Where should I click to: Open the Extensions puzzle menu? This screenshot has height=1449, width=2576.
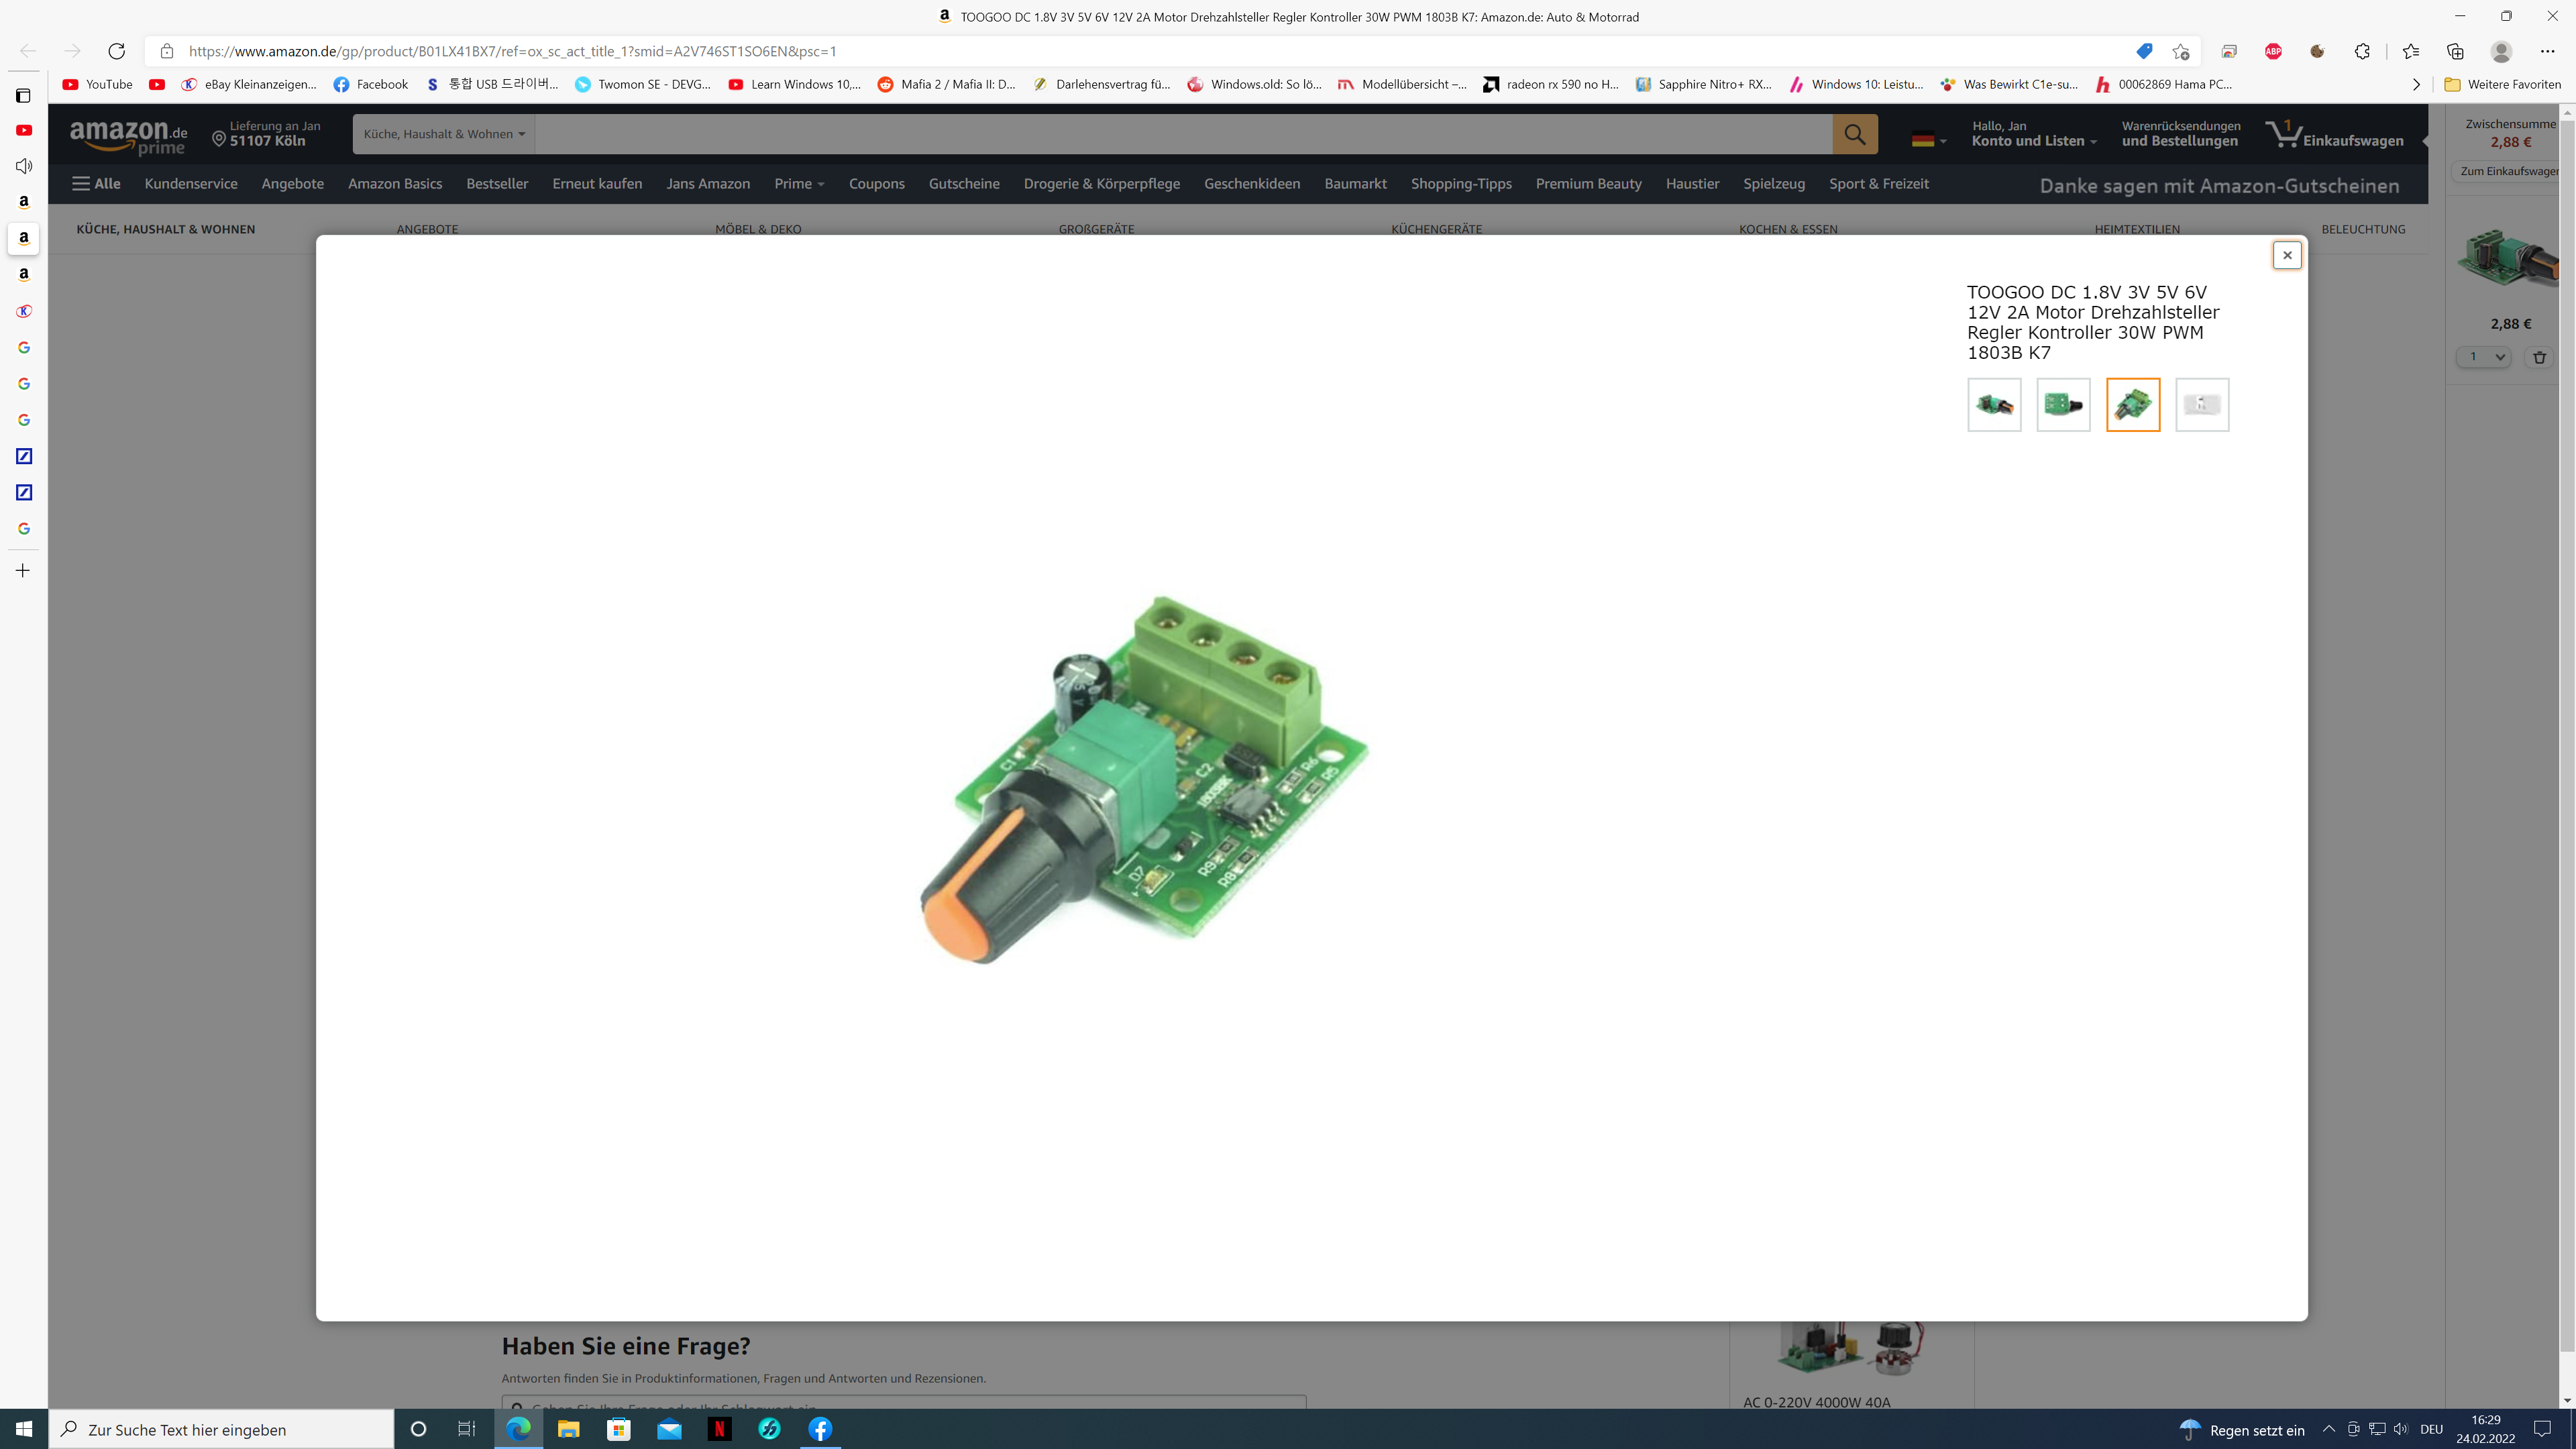[2362, 51]
